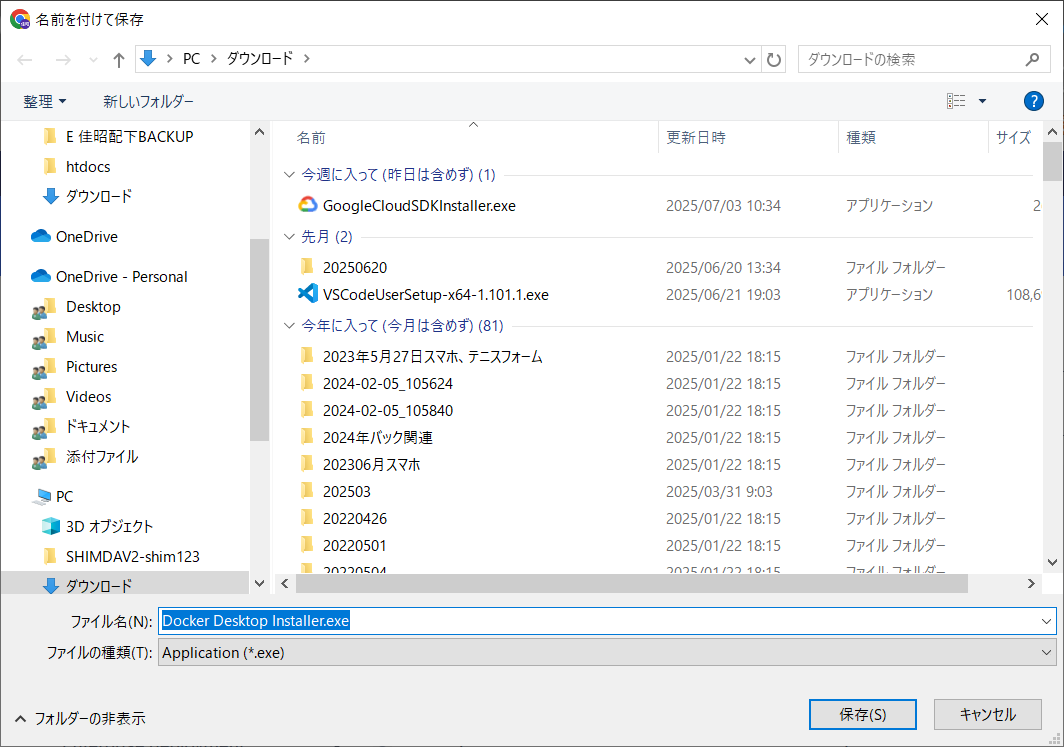Open the view mode dropdown arrow
Screen dimensions: 1064x747
click(982, 101)
